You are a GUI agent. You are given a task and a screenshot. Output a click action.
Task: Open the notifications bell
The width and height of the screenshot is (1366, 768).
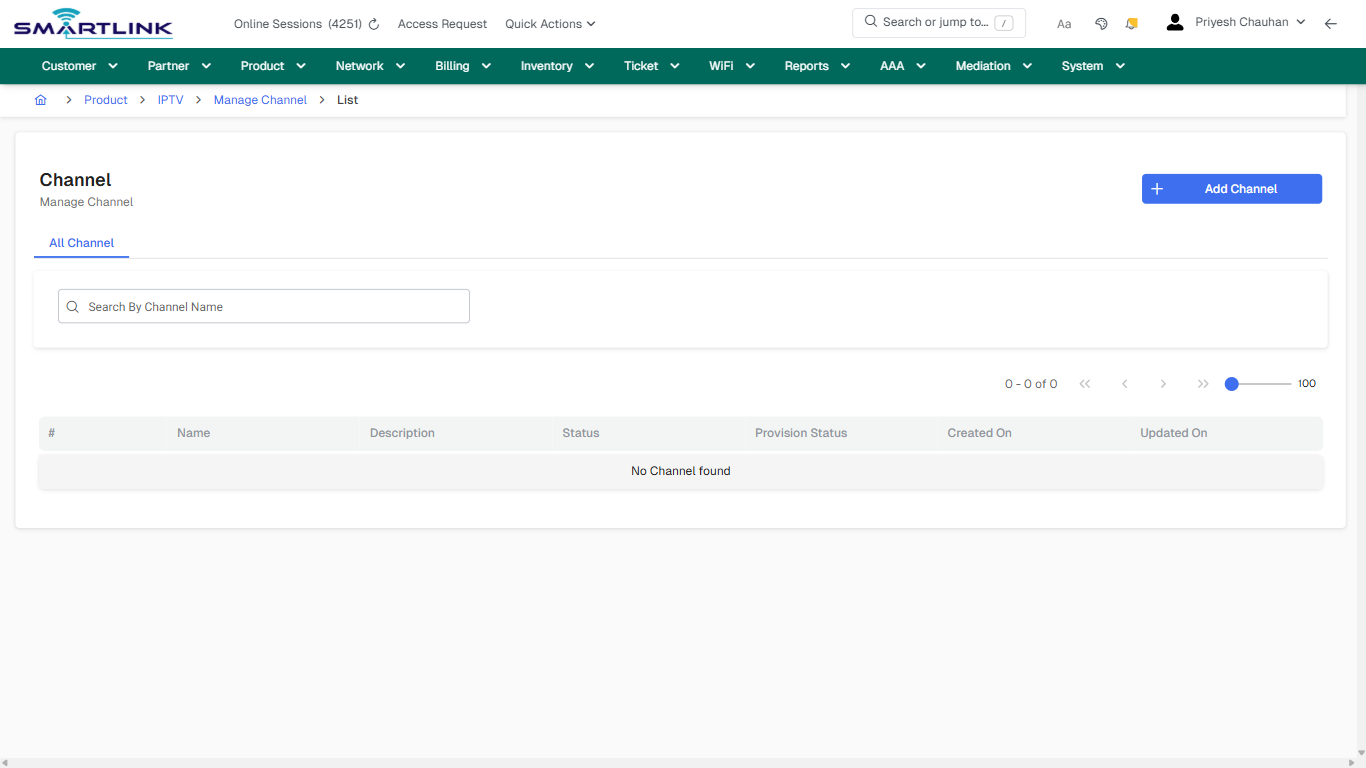click(1131, 23)
